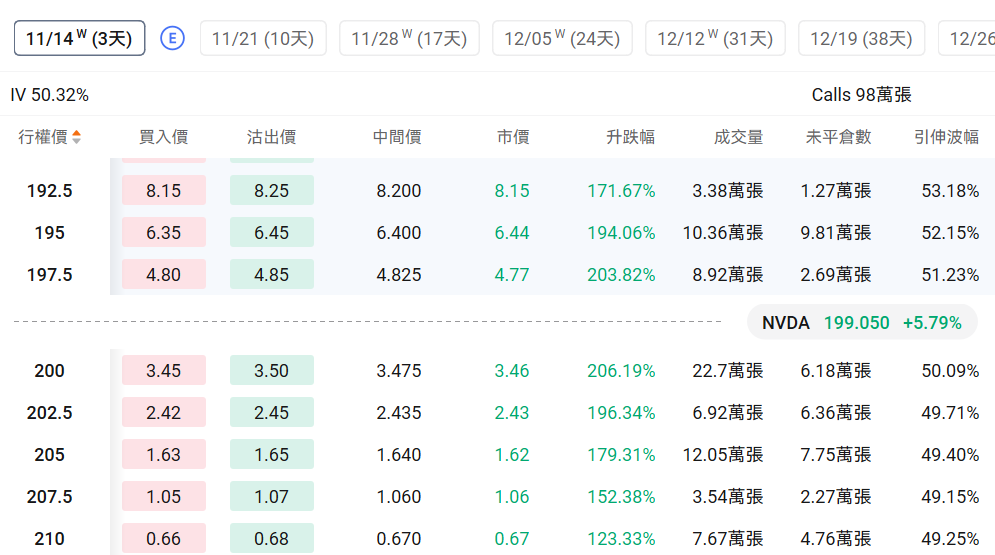995x555 pixels.
Task: Click the 買入價 column header
Action: 163,137
